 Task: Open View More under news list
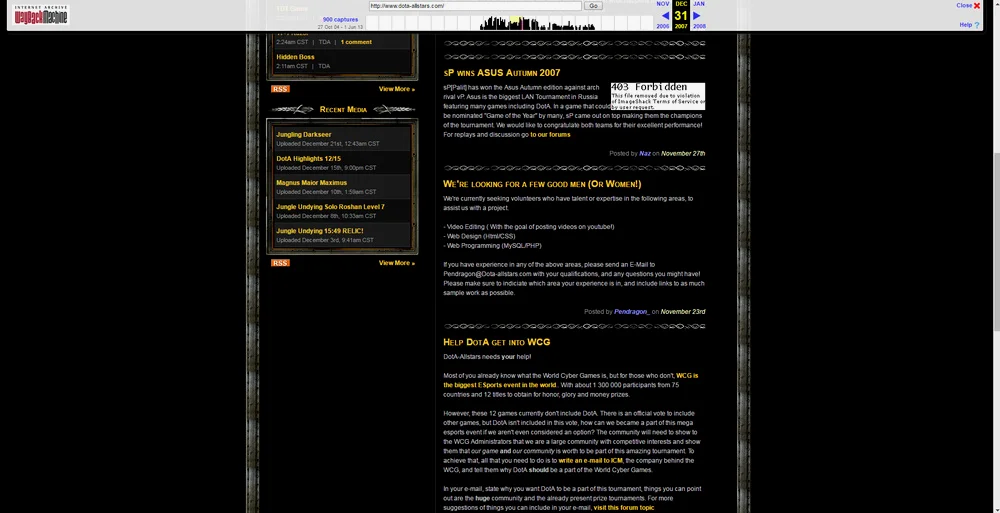397,89
